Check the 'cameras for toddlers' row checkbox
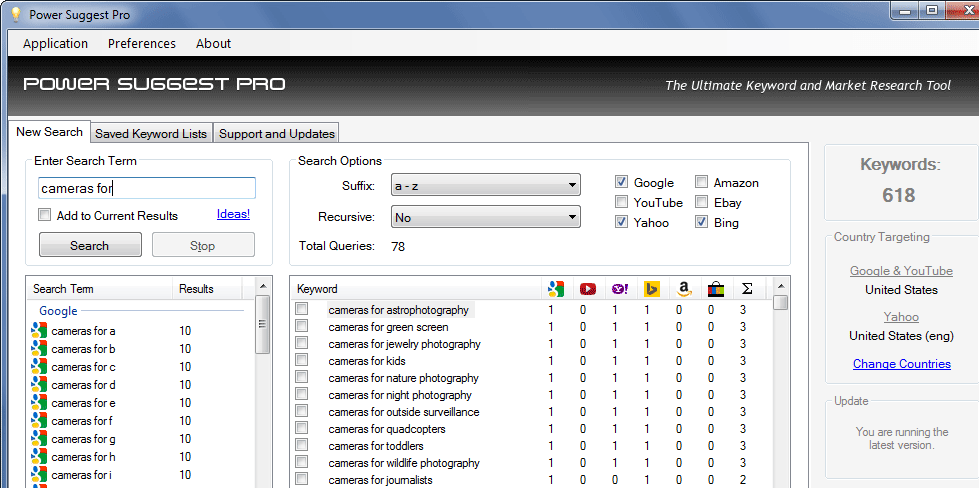Screen dimensions: 979x488 coord(302,445)
